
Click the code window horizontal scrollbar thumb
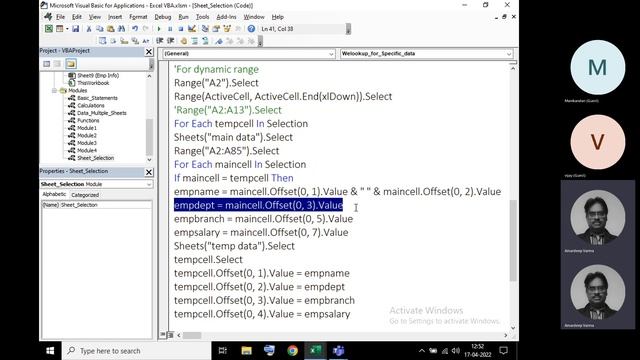tap(191, 336)
